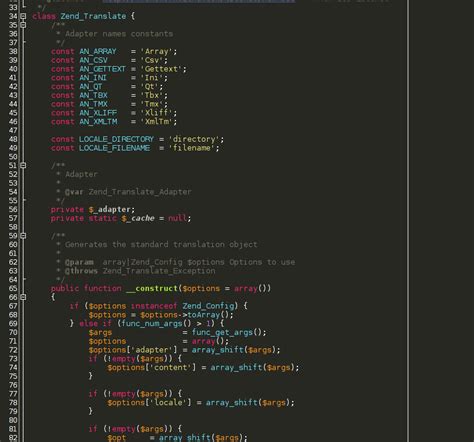The width and height of the screenshot is (474, 442).
Task: Click the AN_ARRAY constant name
Action: click(x=98, y=51)
